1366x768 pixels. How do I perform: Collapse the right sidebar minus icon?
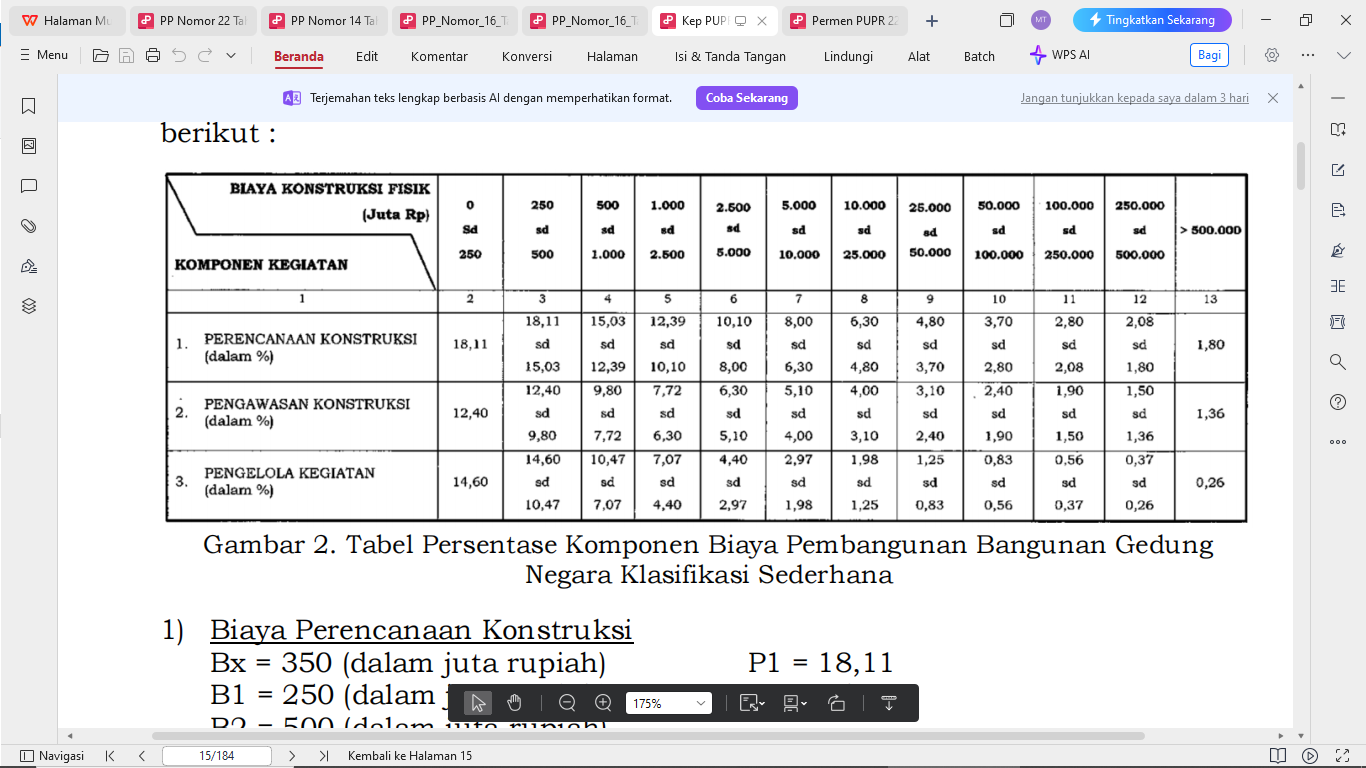pyautogui.click(x=1337, y=97)
